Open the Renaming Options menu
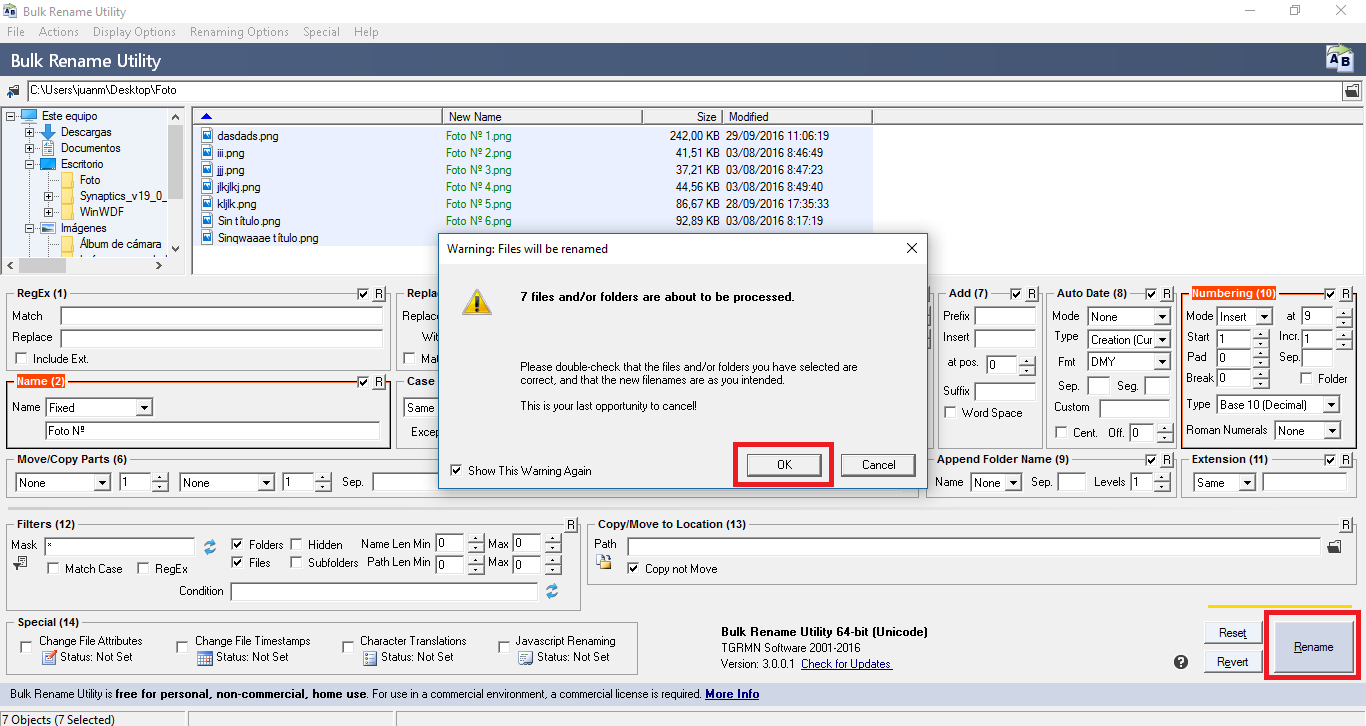The height and width of the screenshot is (726, 1366). coord(239,32)
